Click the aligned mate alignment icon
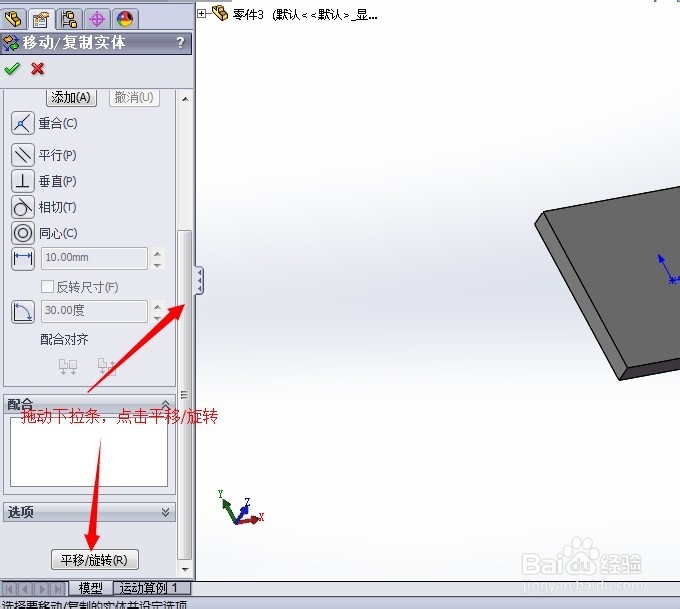 (x=68, y=367)
